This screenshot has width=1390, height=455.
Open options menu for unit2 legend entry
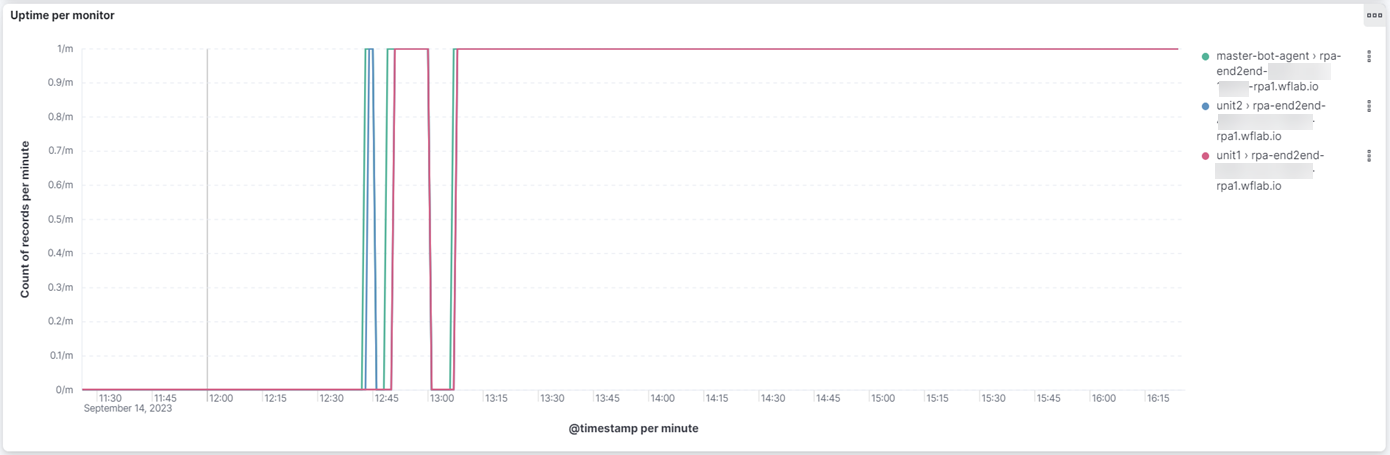click(x=1369, y=106)
